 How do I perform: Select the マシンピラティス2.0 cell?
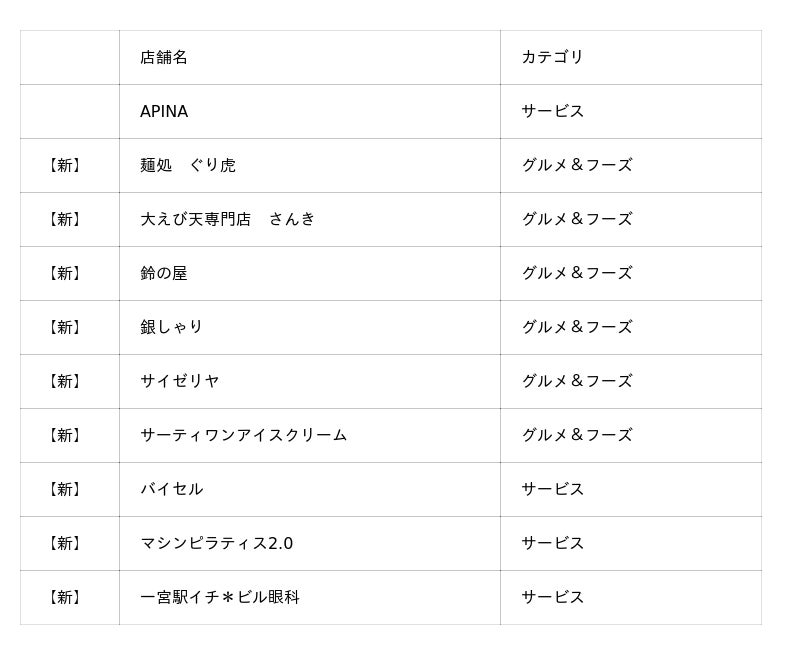point(216,543)
